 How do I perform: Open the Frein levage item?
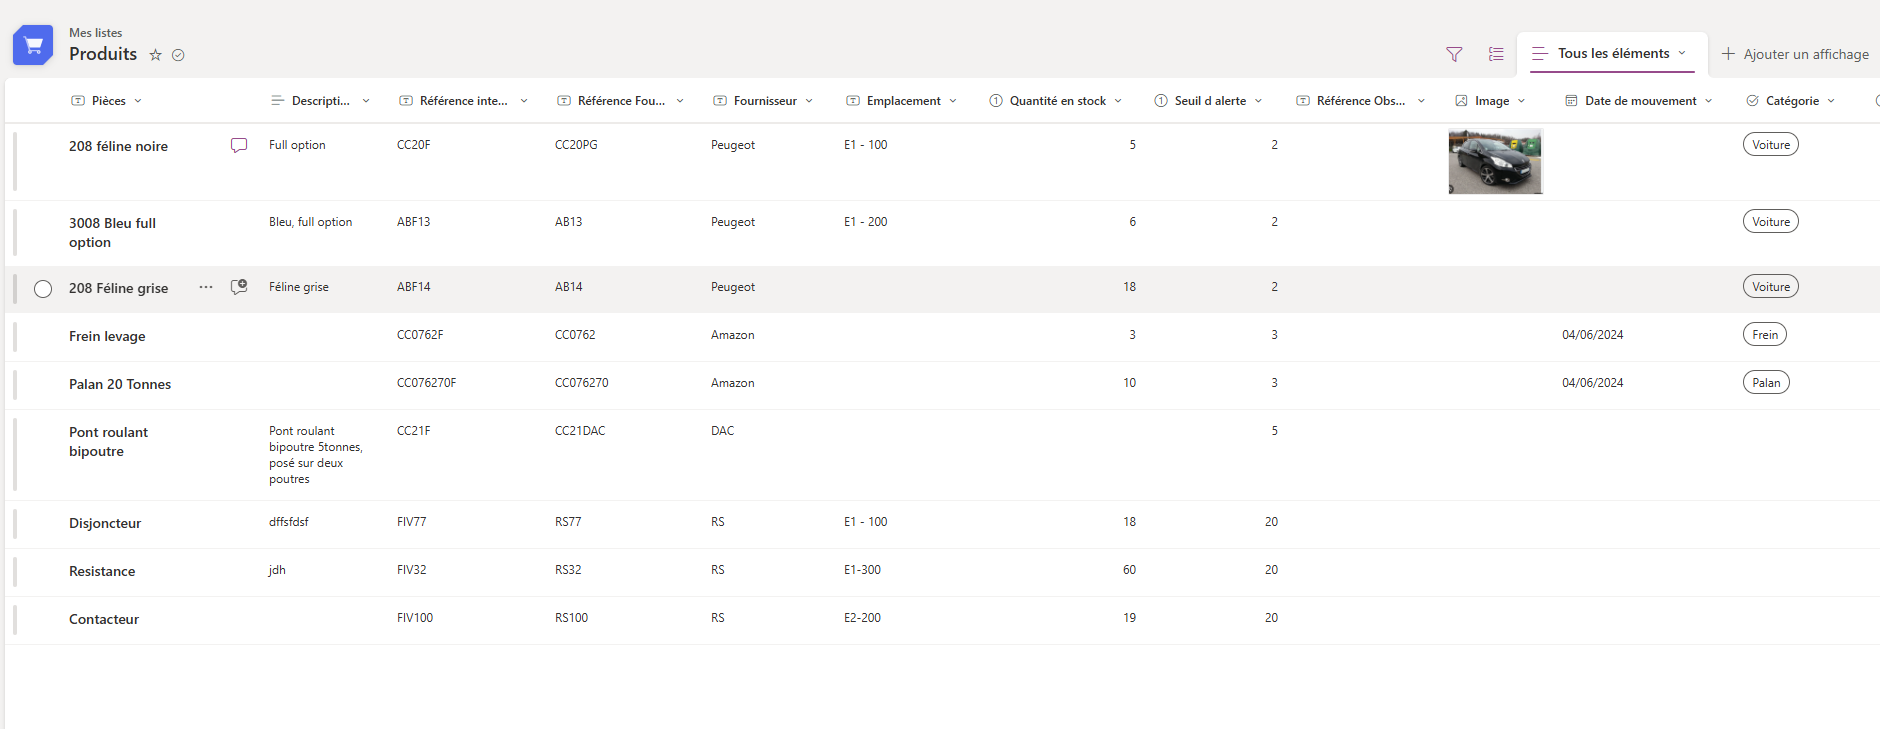[107, 337]
